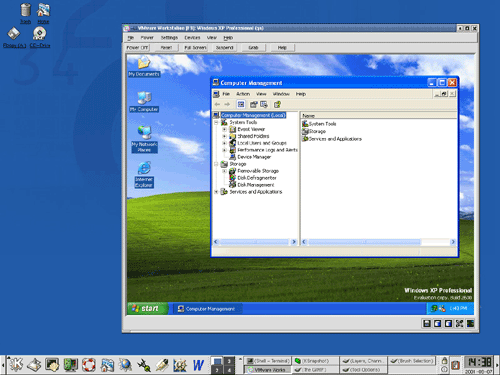Collapse the Storage tree node
The image size is (500, 375).
(216, 164)
